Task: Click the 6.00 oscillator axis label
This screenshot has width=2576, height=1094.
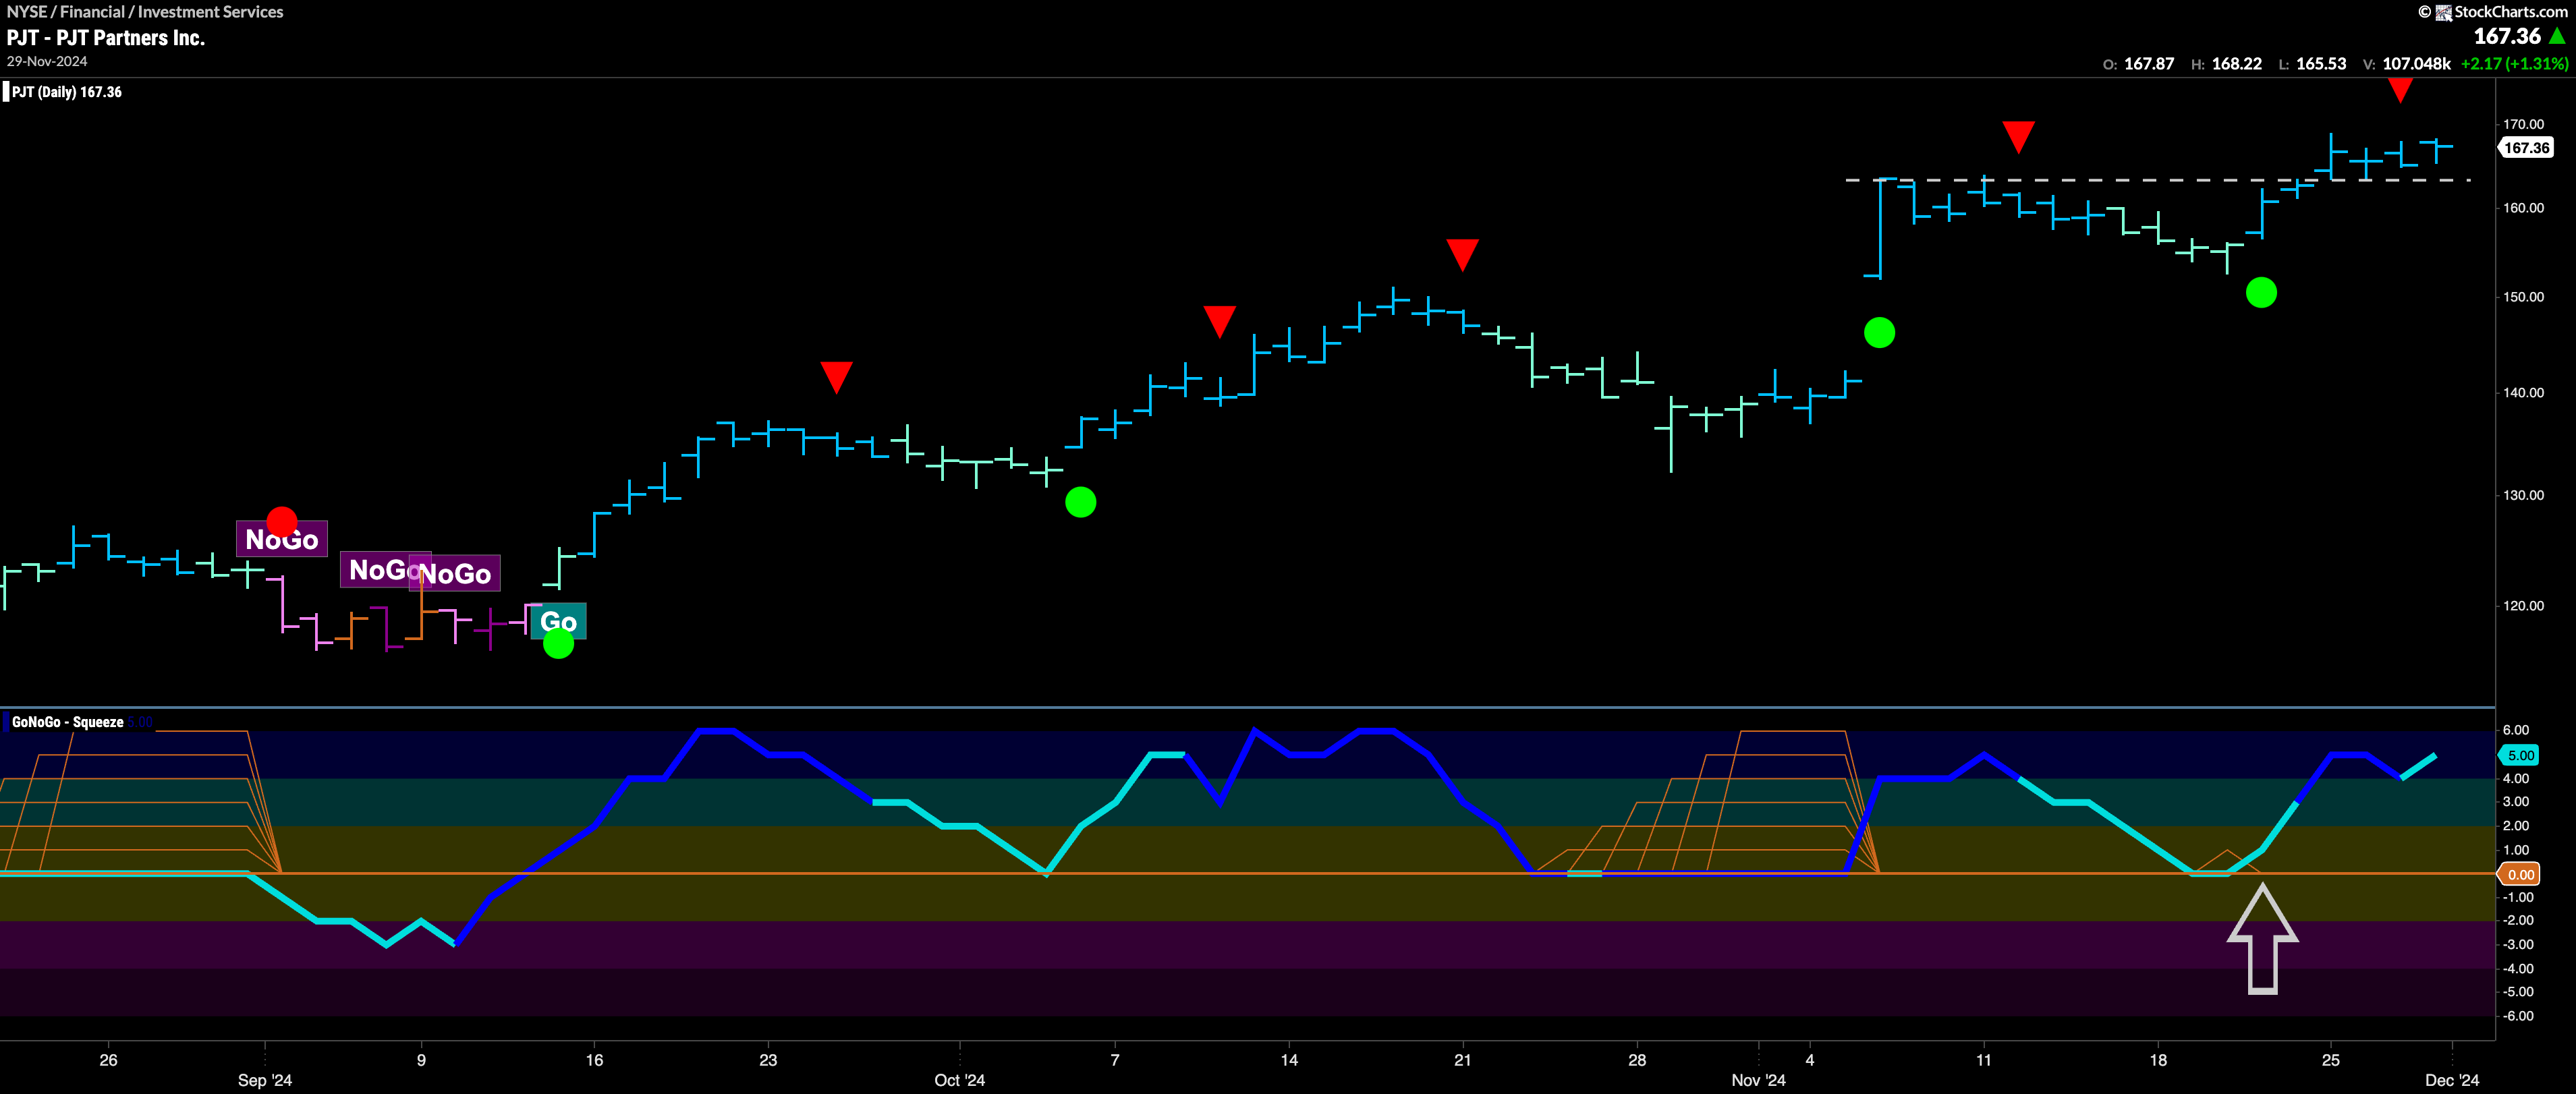Action: (2516, 731)
